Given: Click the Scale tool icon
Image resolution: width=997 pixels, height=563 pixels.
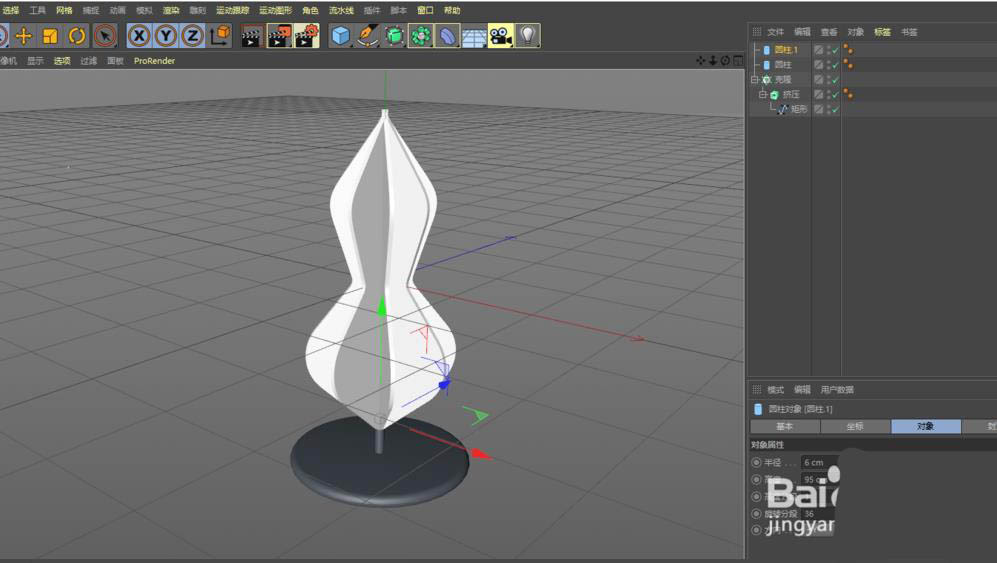Looking at the screenshot, I should tap(50, 36).
